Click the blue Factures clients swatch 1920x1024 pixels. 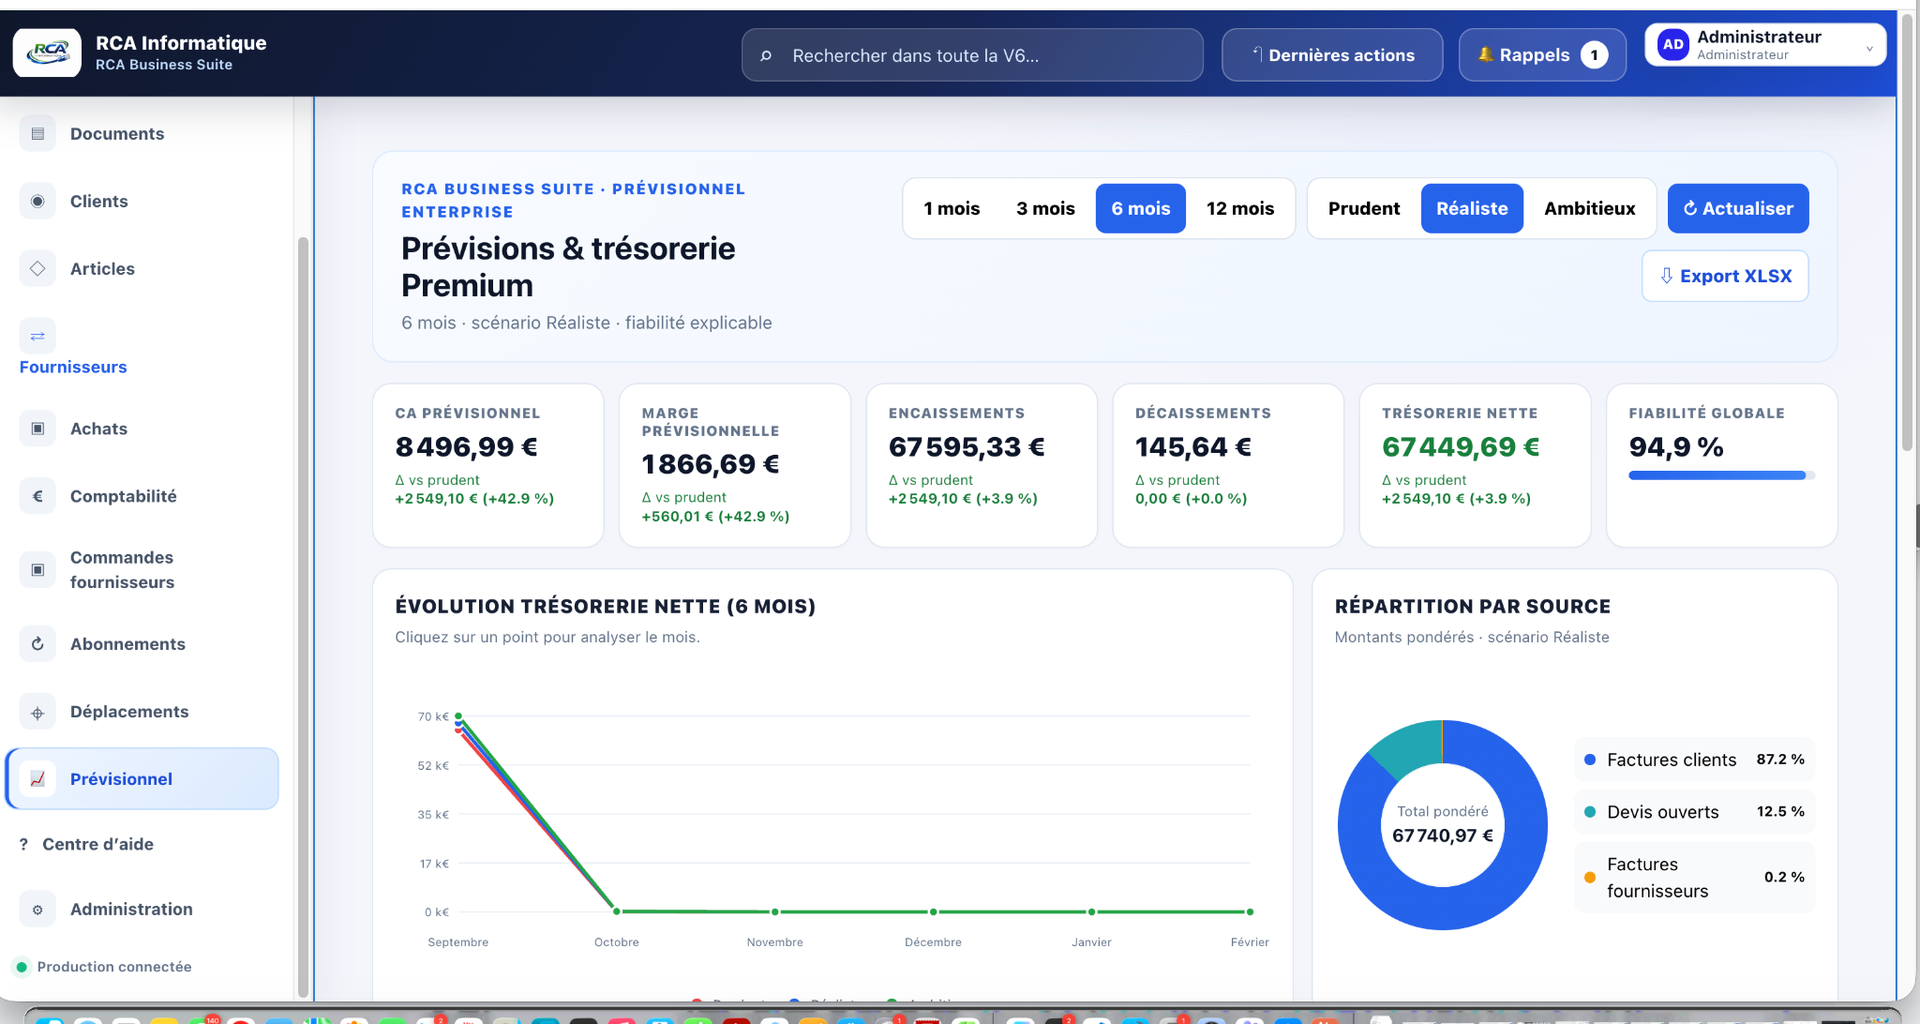tap(1590, 760)
